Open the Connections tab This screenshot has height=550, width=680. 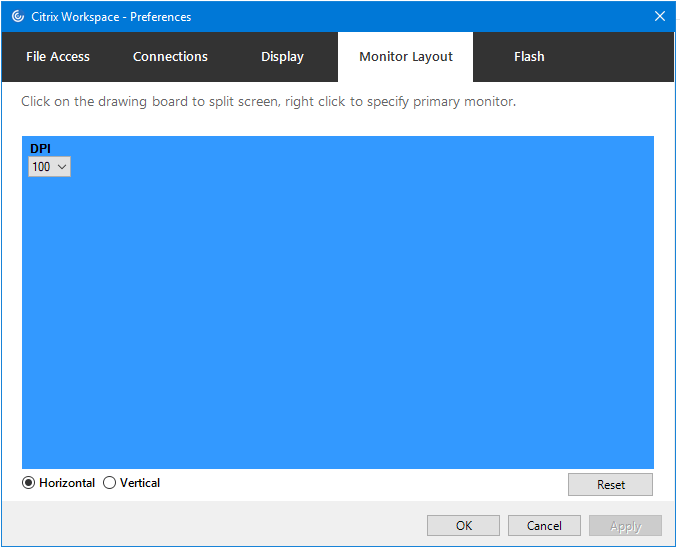click(x=170, y=57)
